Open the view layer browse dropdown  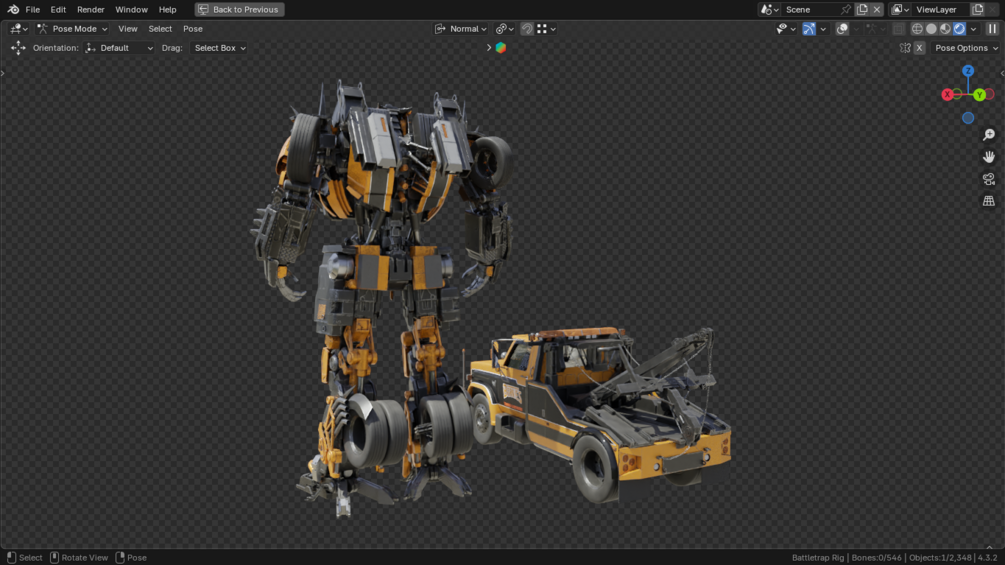pos(901,10)
